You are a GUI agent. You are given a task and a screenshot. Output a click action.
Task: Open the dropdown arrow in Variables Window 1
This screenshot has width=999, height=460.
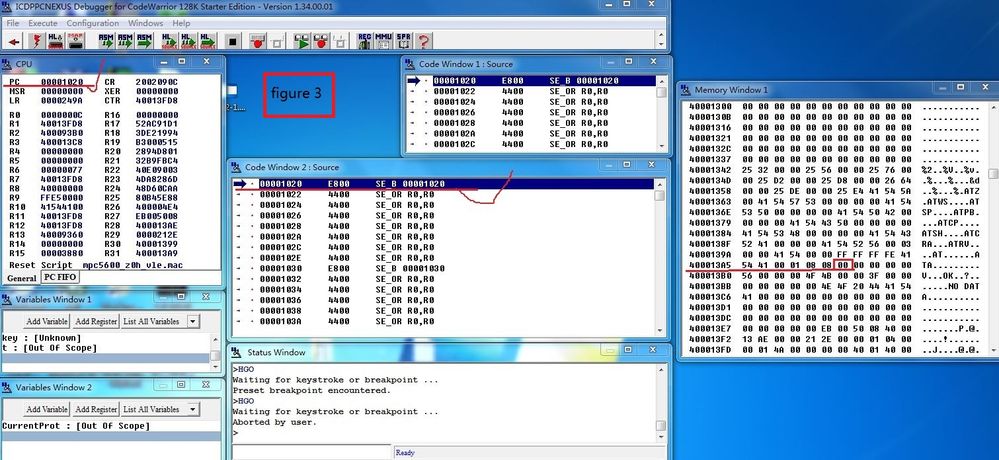[x=193, y=321]
